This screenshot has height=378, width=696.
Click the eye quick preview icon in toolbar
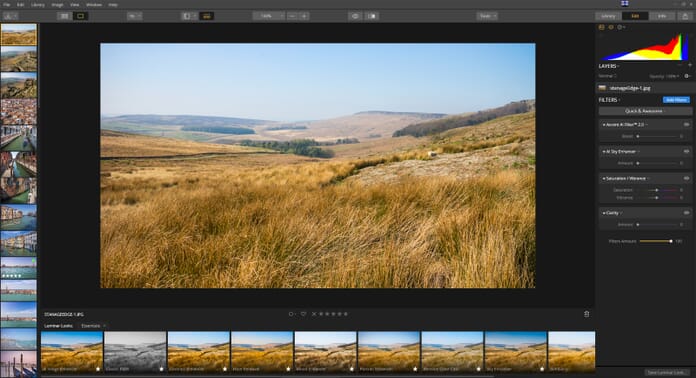tap(355, 16)
